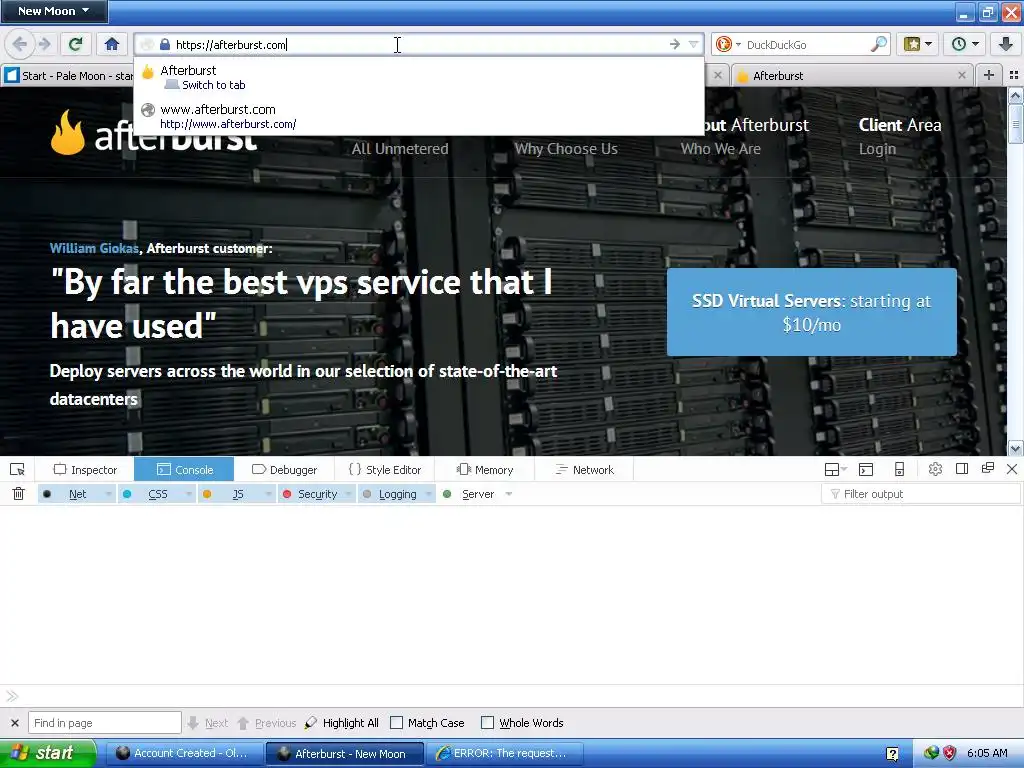Choose www.afterburst.com suggestion
Image resolution: width=1024 pixels, height=768 pixels.
418,116
